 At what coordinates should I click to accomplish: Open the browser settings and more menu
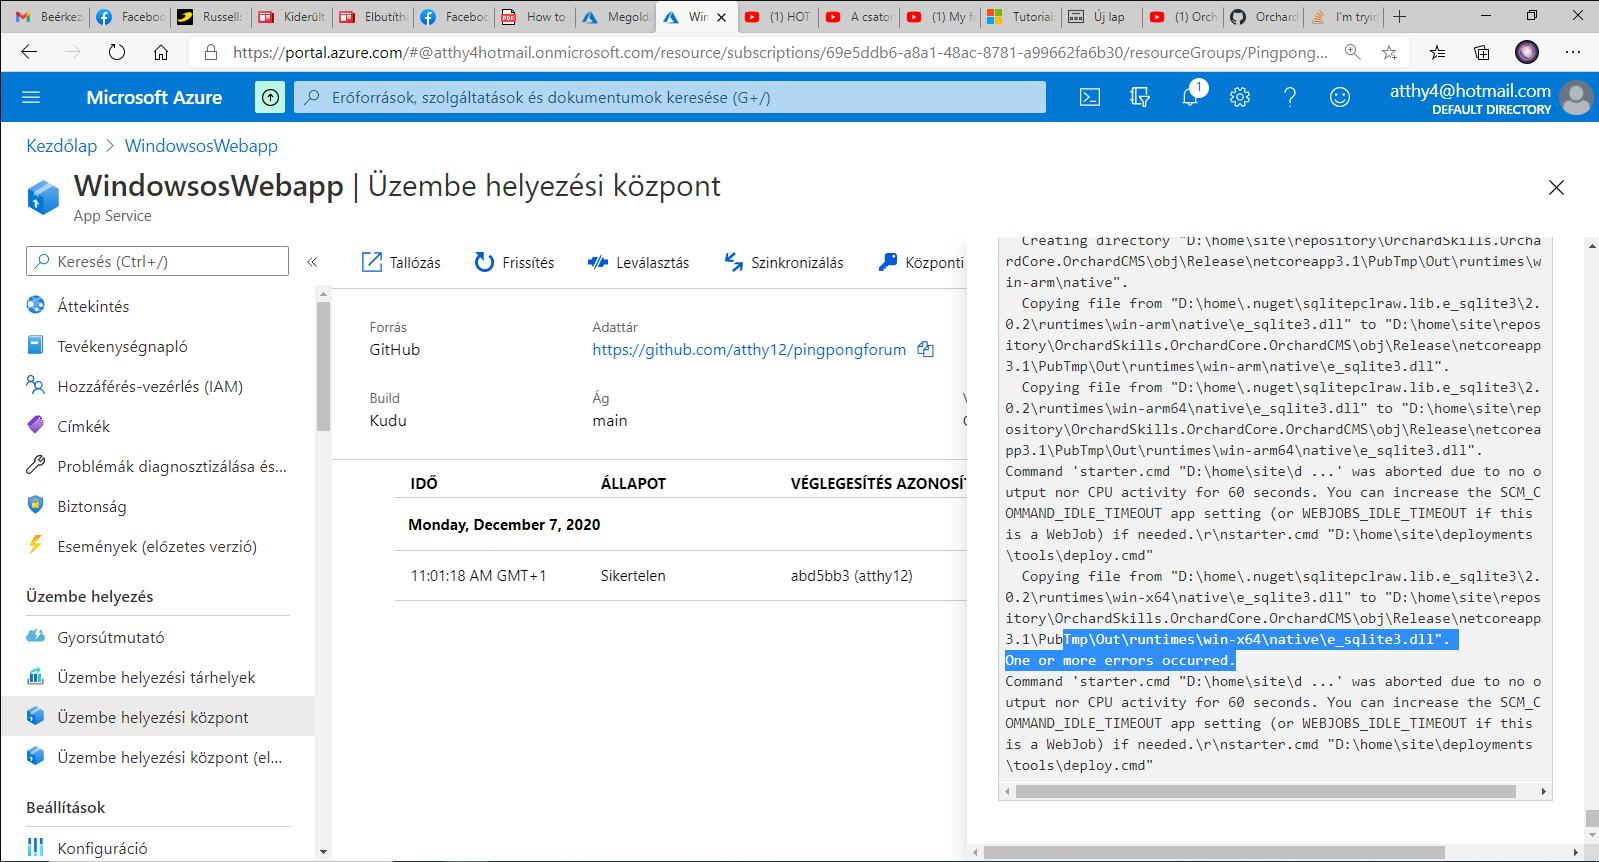pyautogui.click(x=1573, y=52)
